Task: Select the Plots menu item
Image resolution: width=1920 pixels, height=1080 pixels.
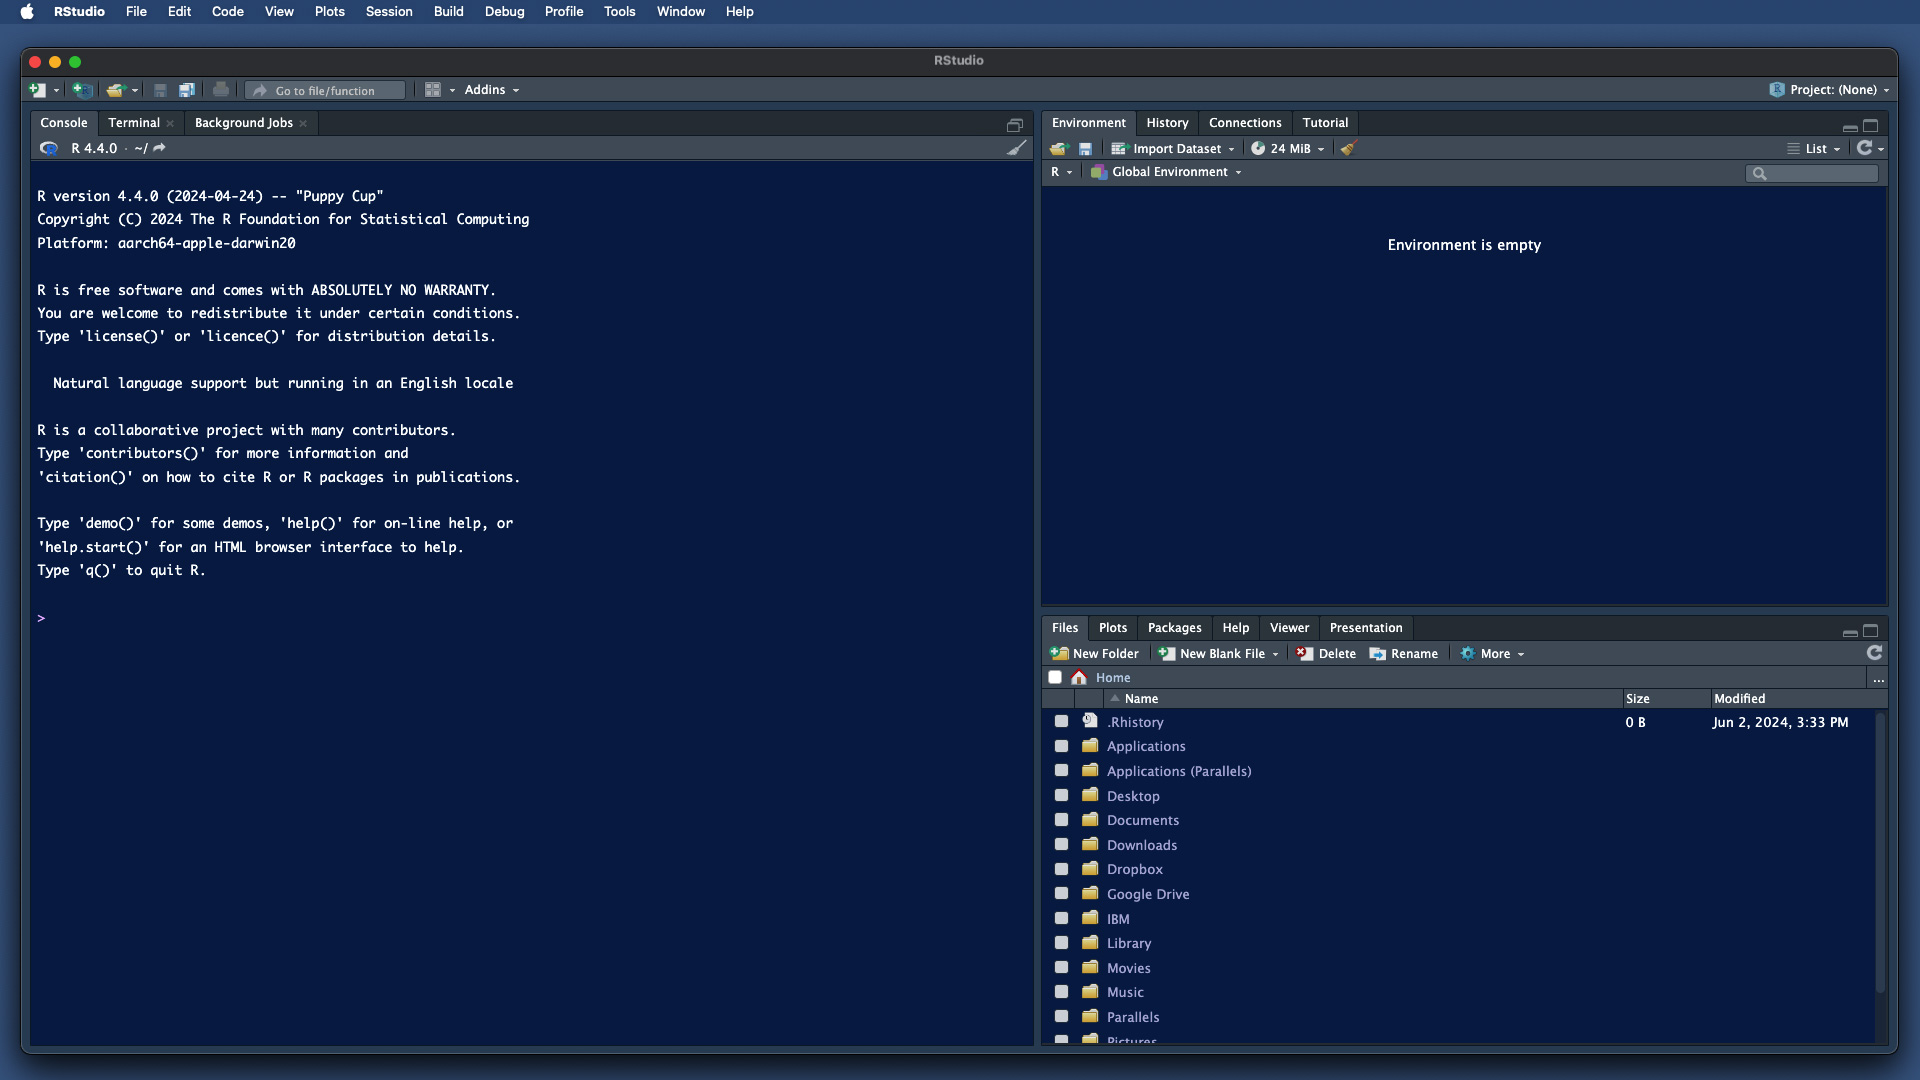Action: pyautogui.click(x=328, y=12)
